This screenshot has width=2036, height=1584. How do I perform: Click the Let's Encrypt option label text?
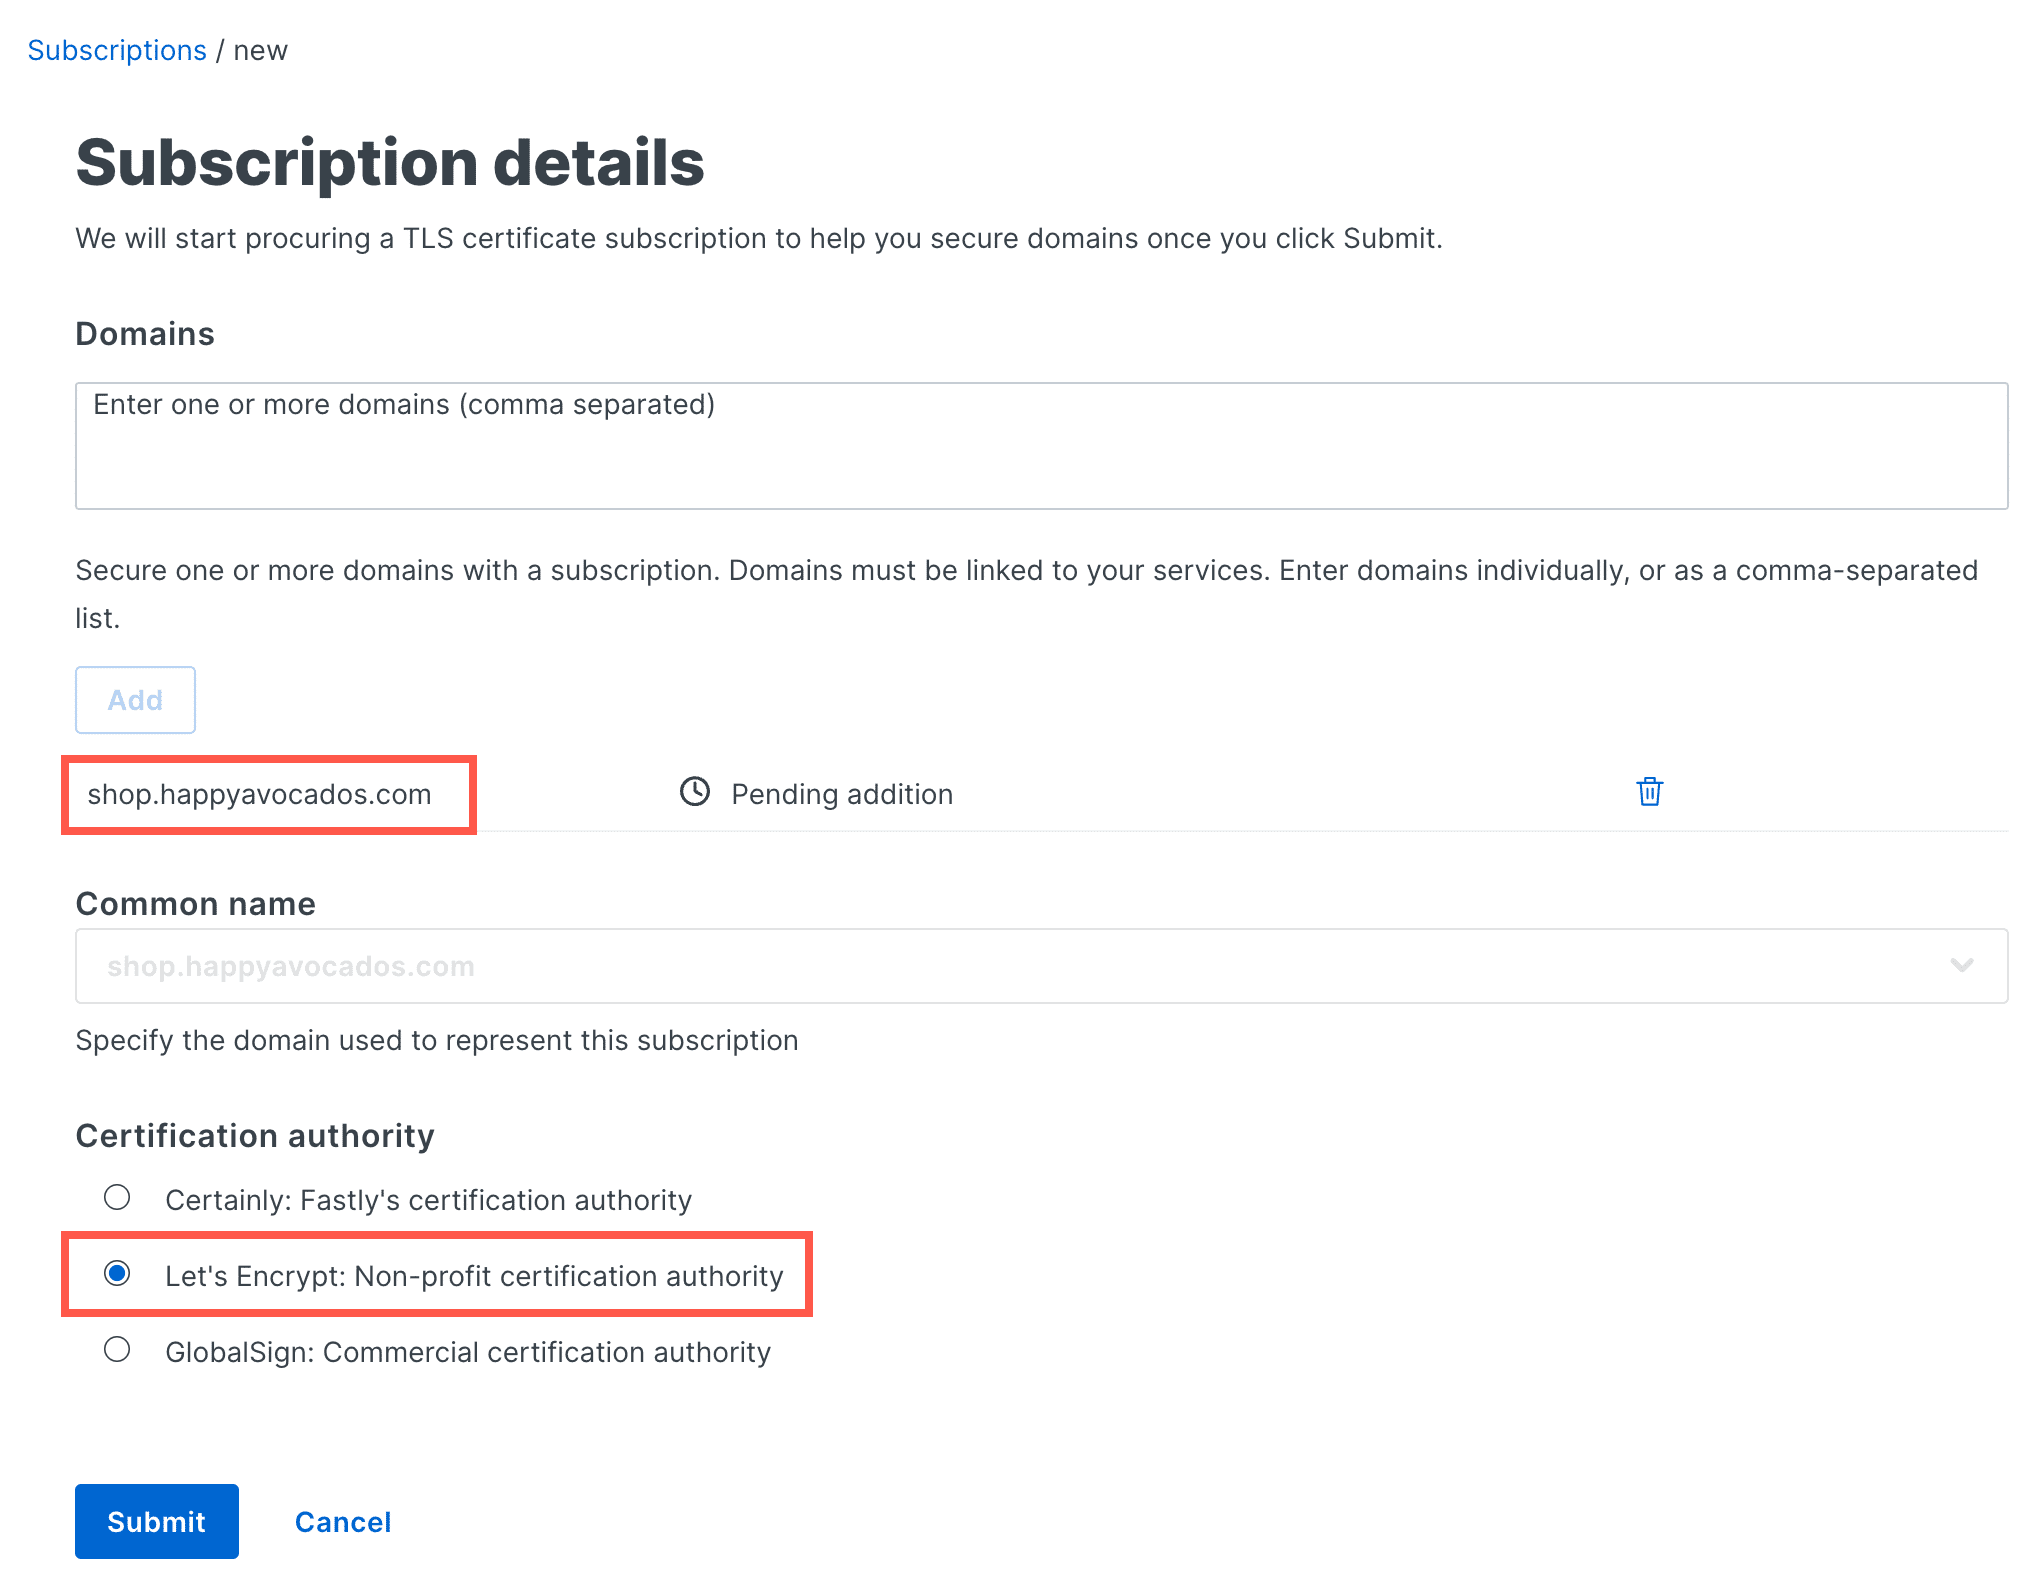(x=474, y=1276)
